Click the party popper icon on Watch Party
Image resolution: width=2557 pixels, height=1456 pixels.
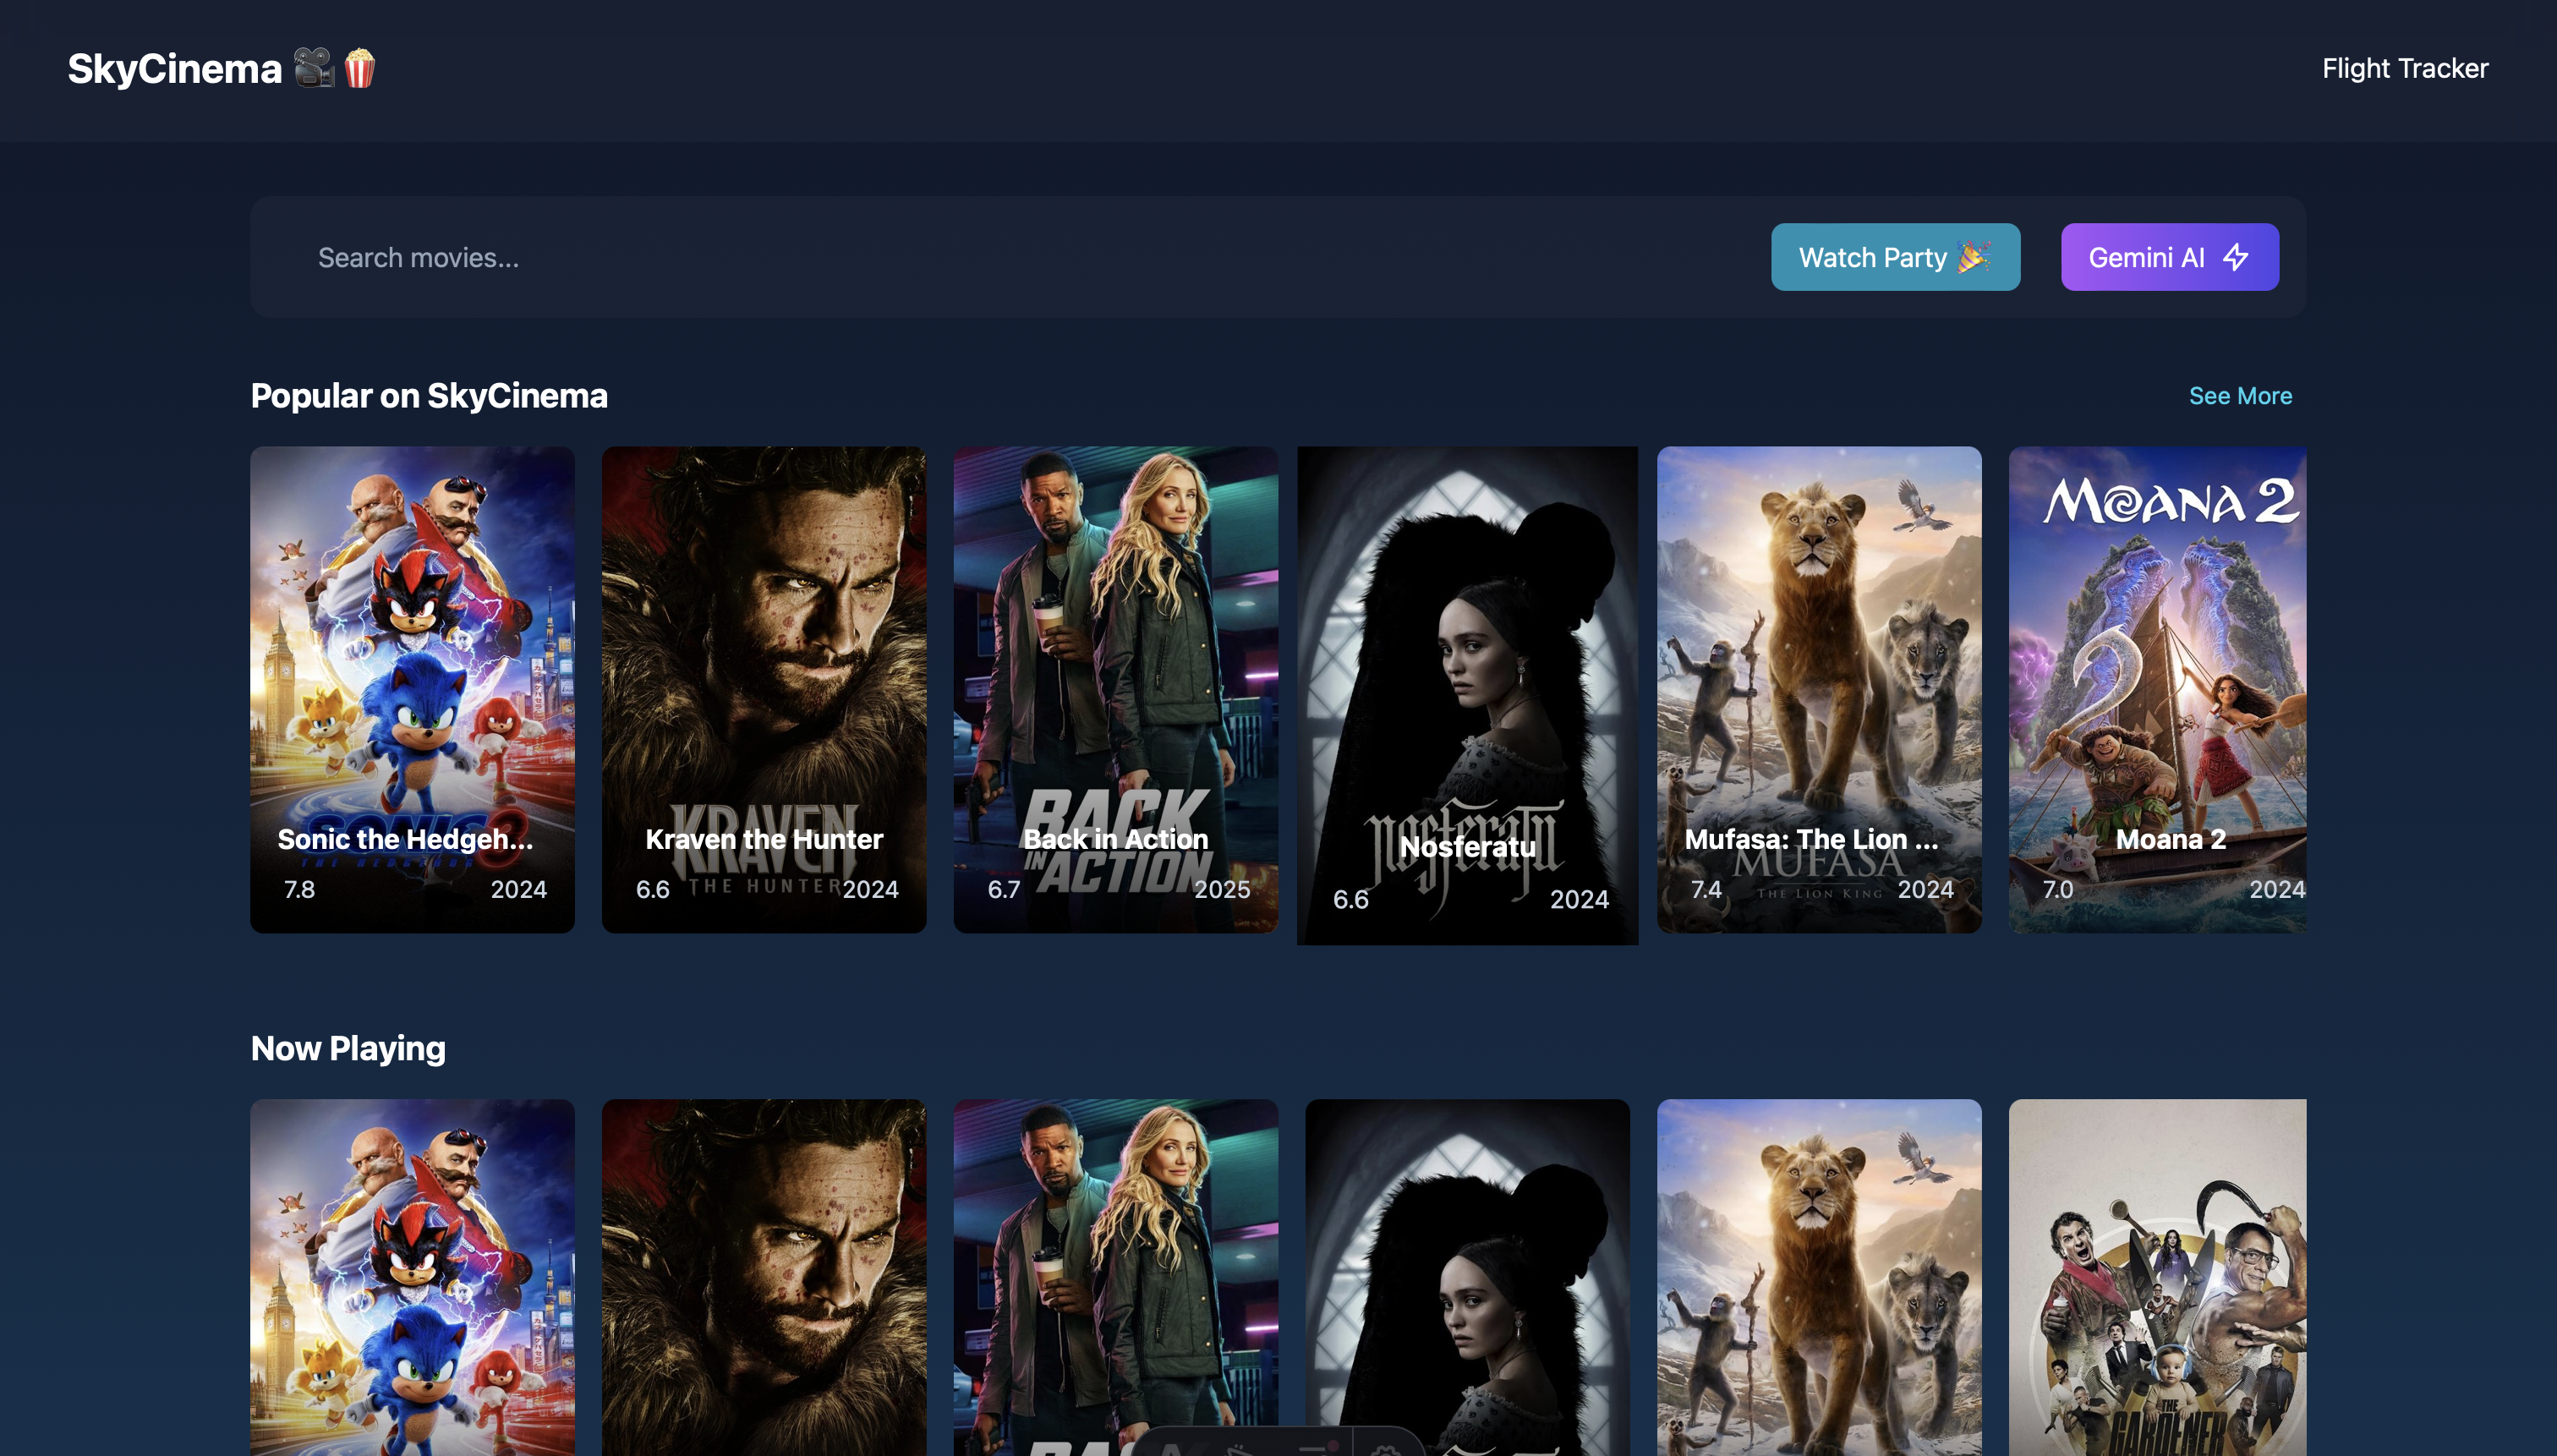click(x=1974, y=258)
